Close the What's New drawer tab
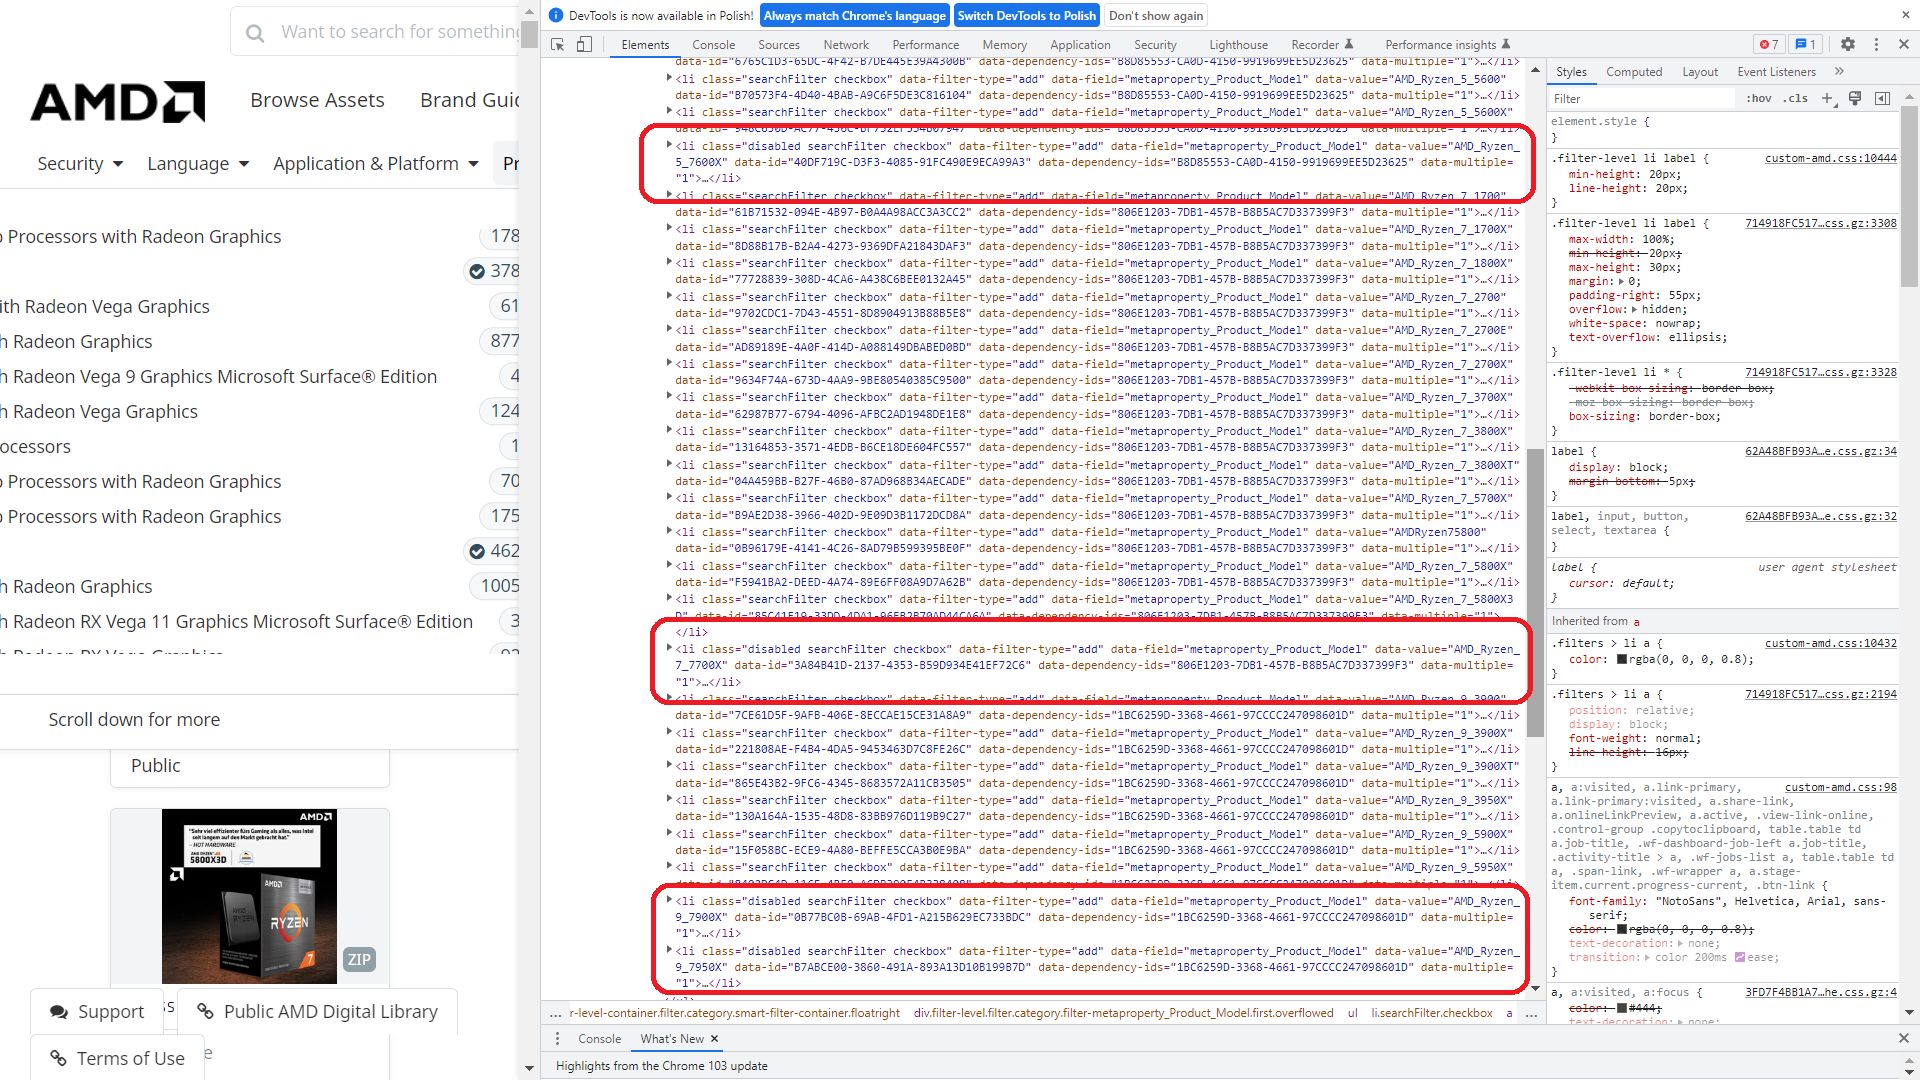 click(x=714, y=1039)
